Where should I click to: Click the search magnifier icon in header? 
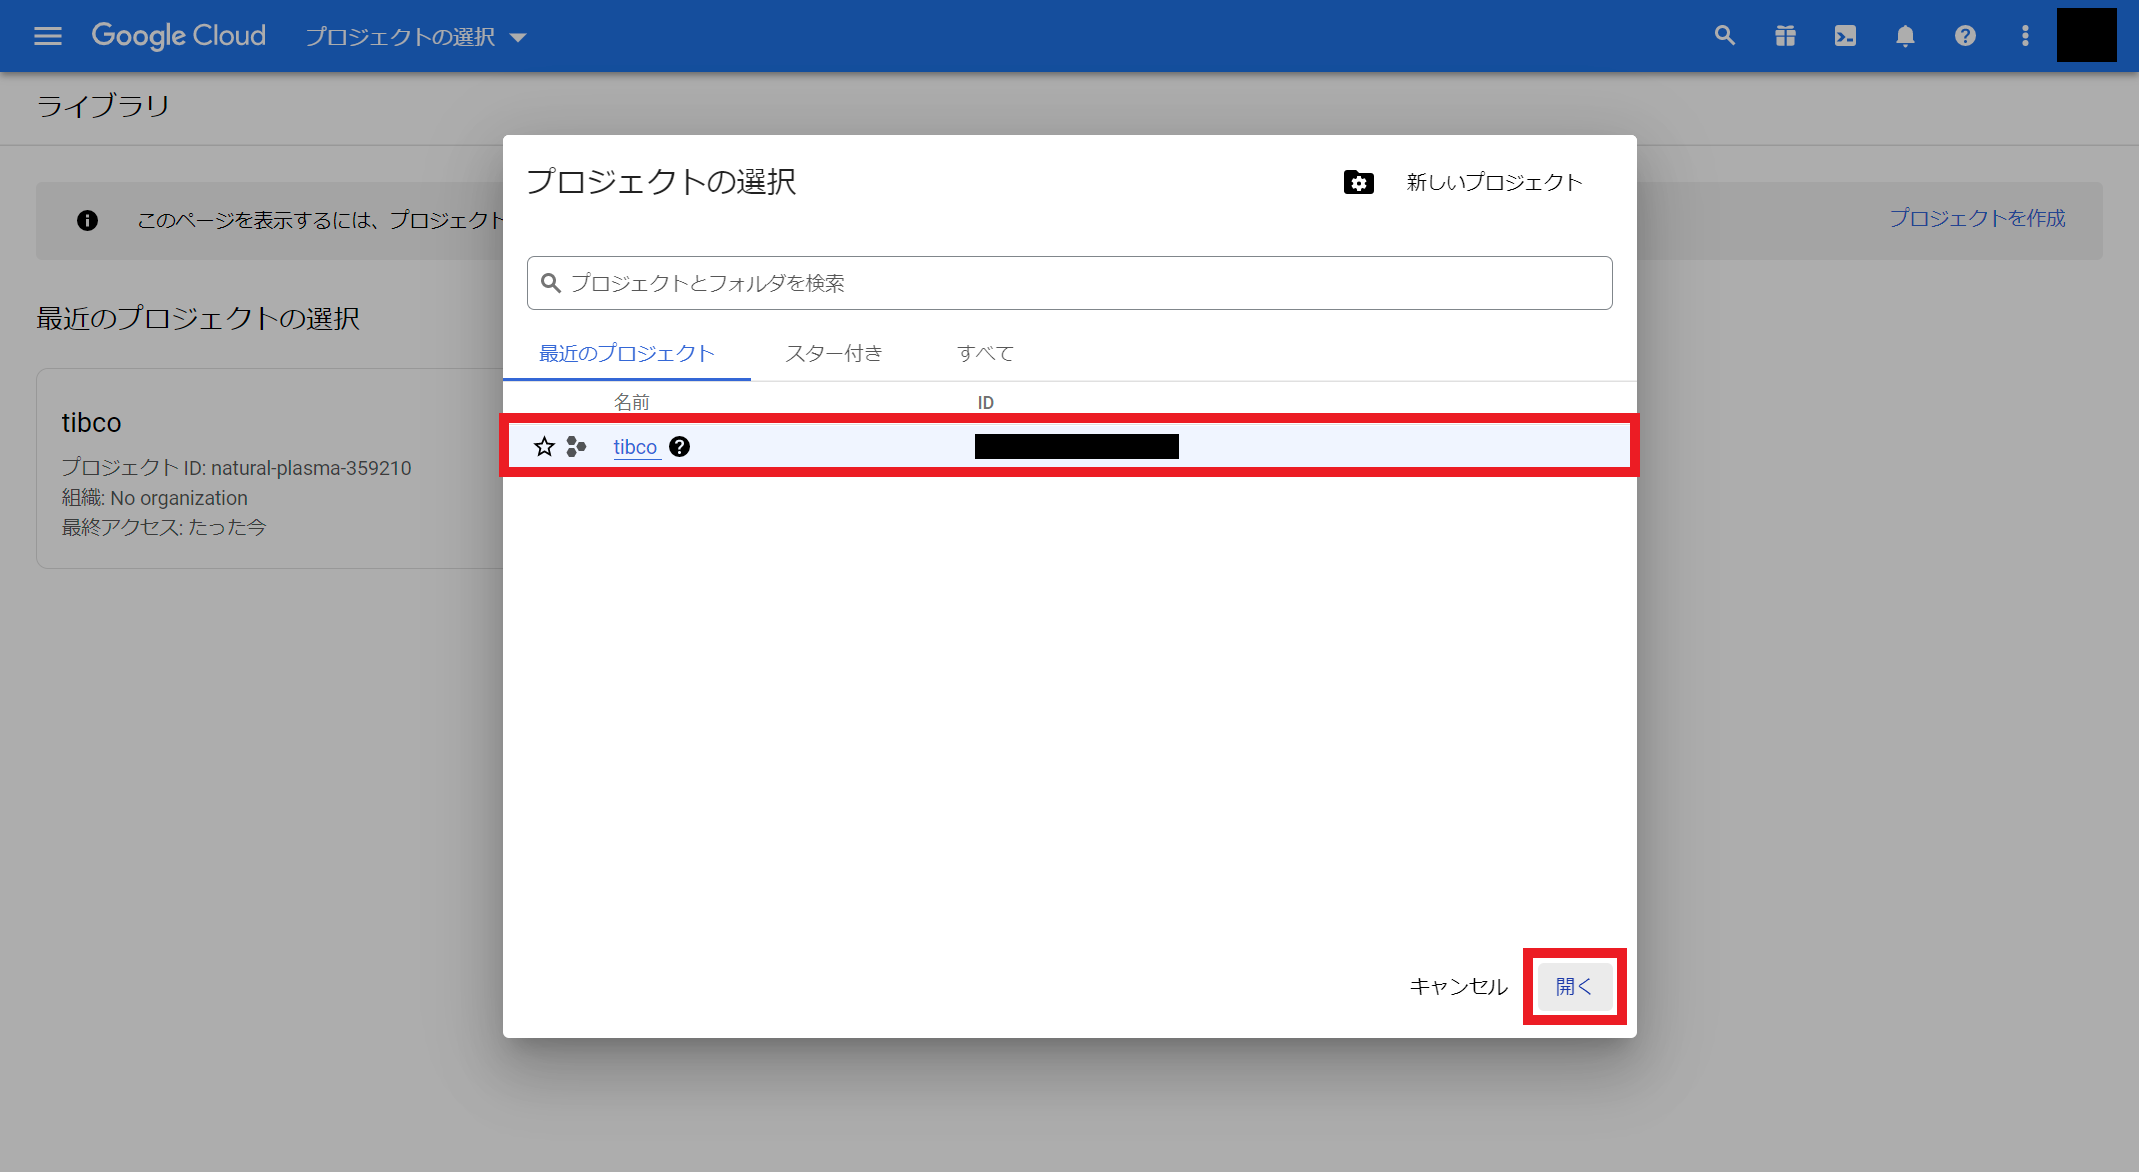tap(1724, 36)
